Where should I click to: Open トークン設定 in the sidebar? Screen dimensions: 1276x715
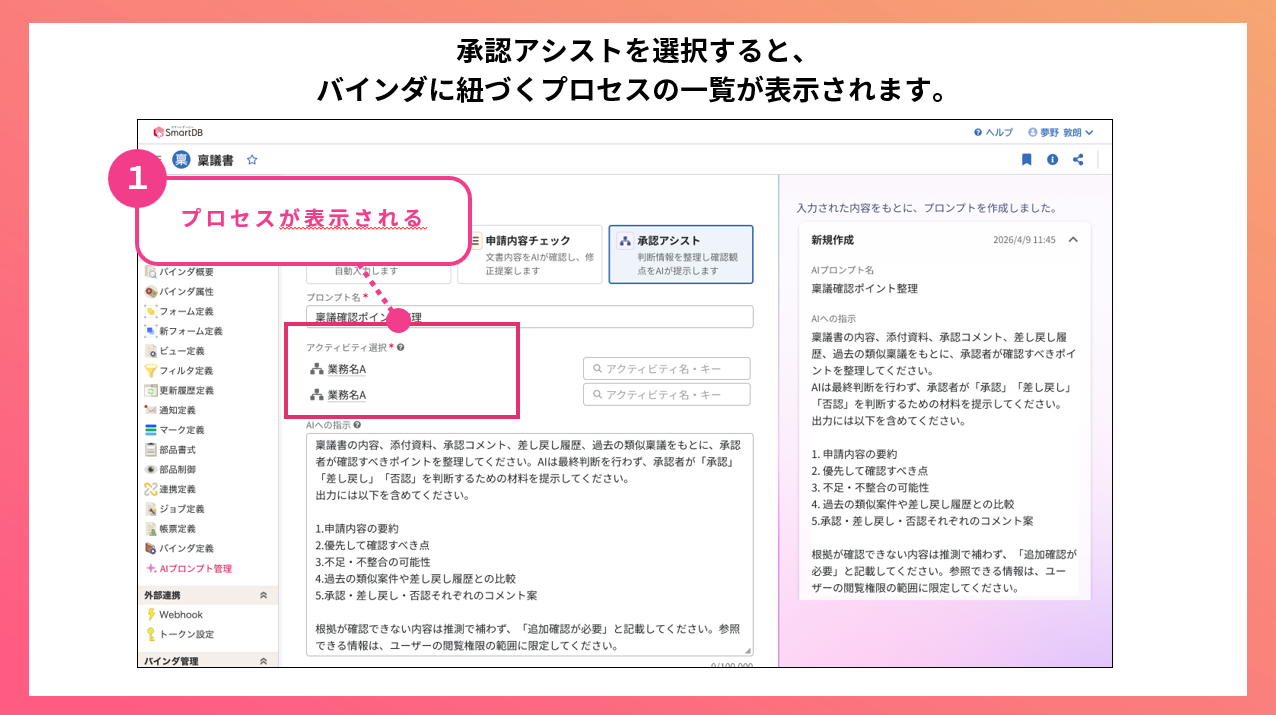[180, 635]
